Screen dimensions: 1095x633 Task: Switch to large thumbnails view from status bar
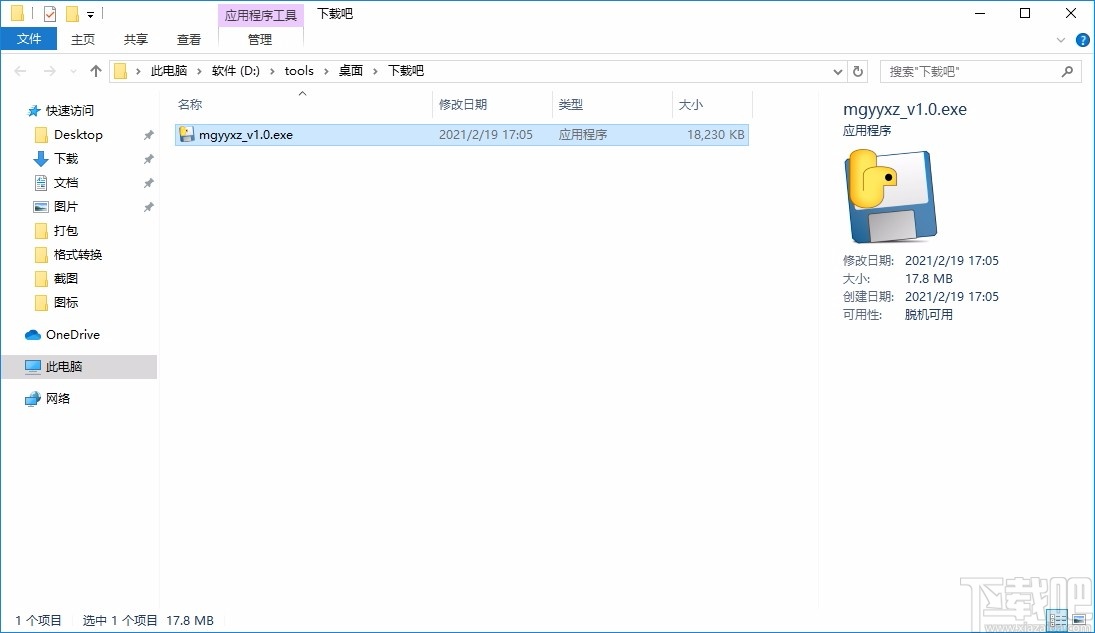point(1080,620)
